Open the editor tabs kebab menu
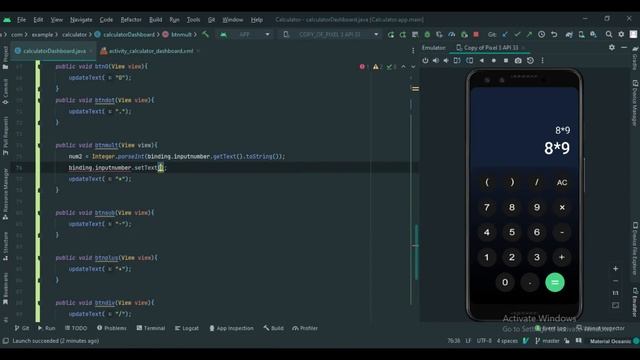The height and width of the screenshot is (360, 640). point(413,51)
